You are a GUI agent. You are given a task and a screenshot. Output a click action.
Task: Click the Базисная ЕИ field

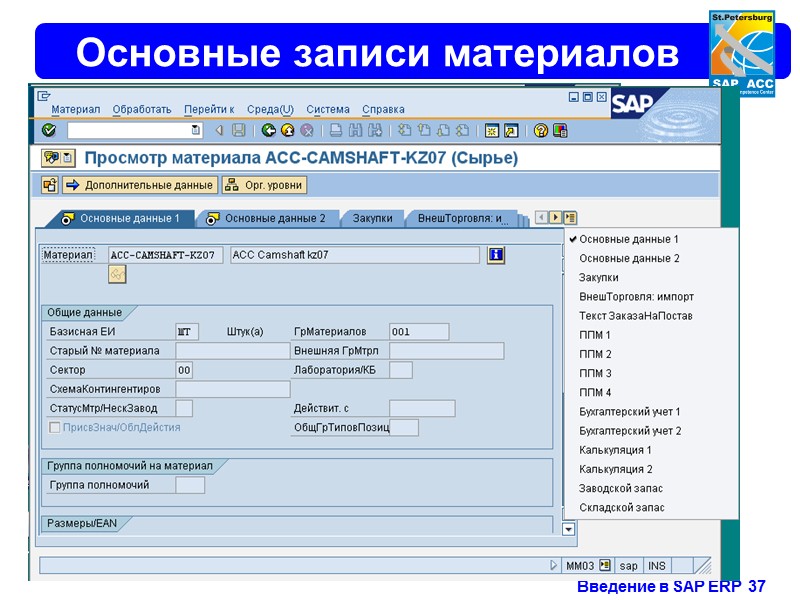pos(187,332)
